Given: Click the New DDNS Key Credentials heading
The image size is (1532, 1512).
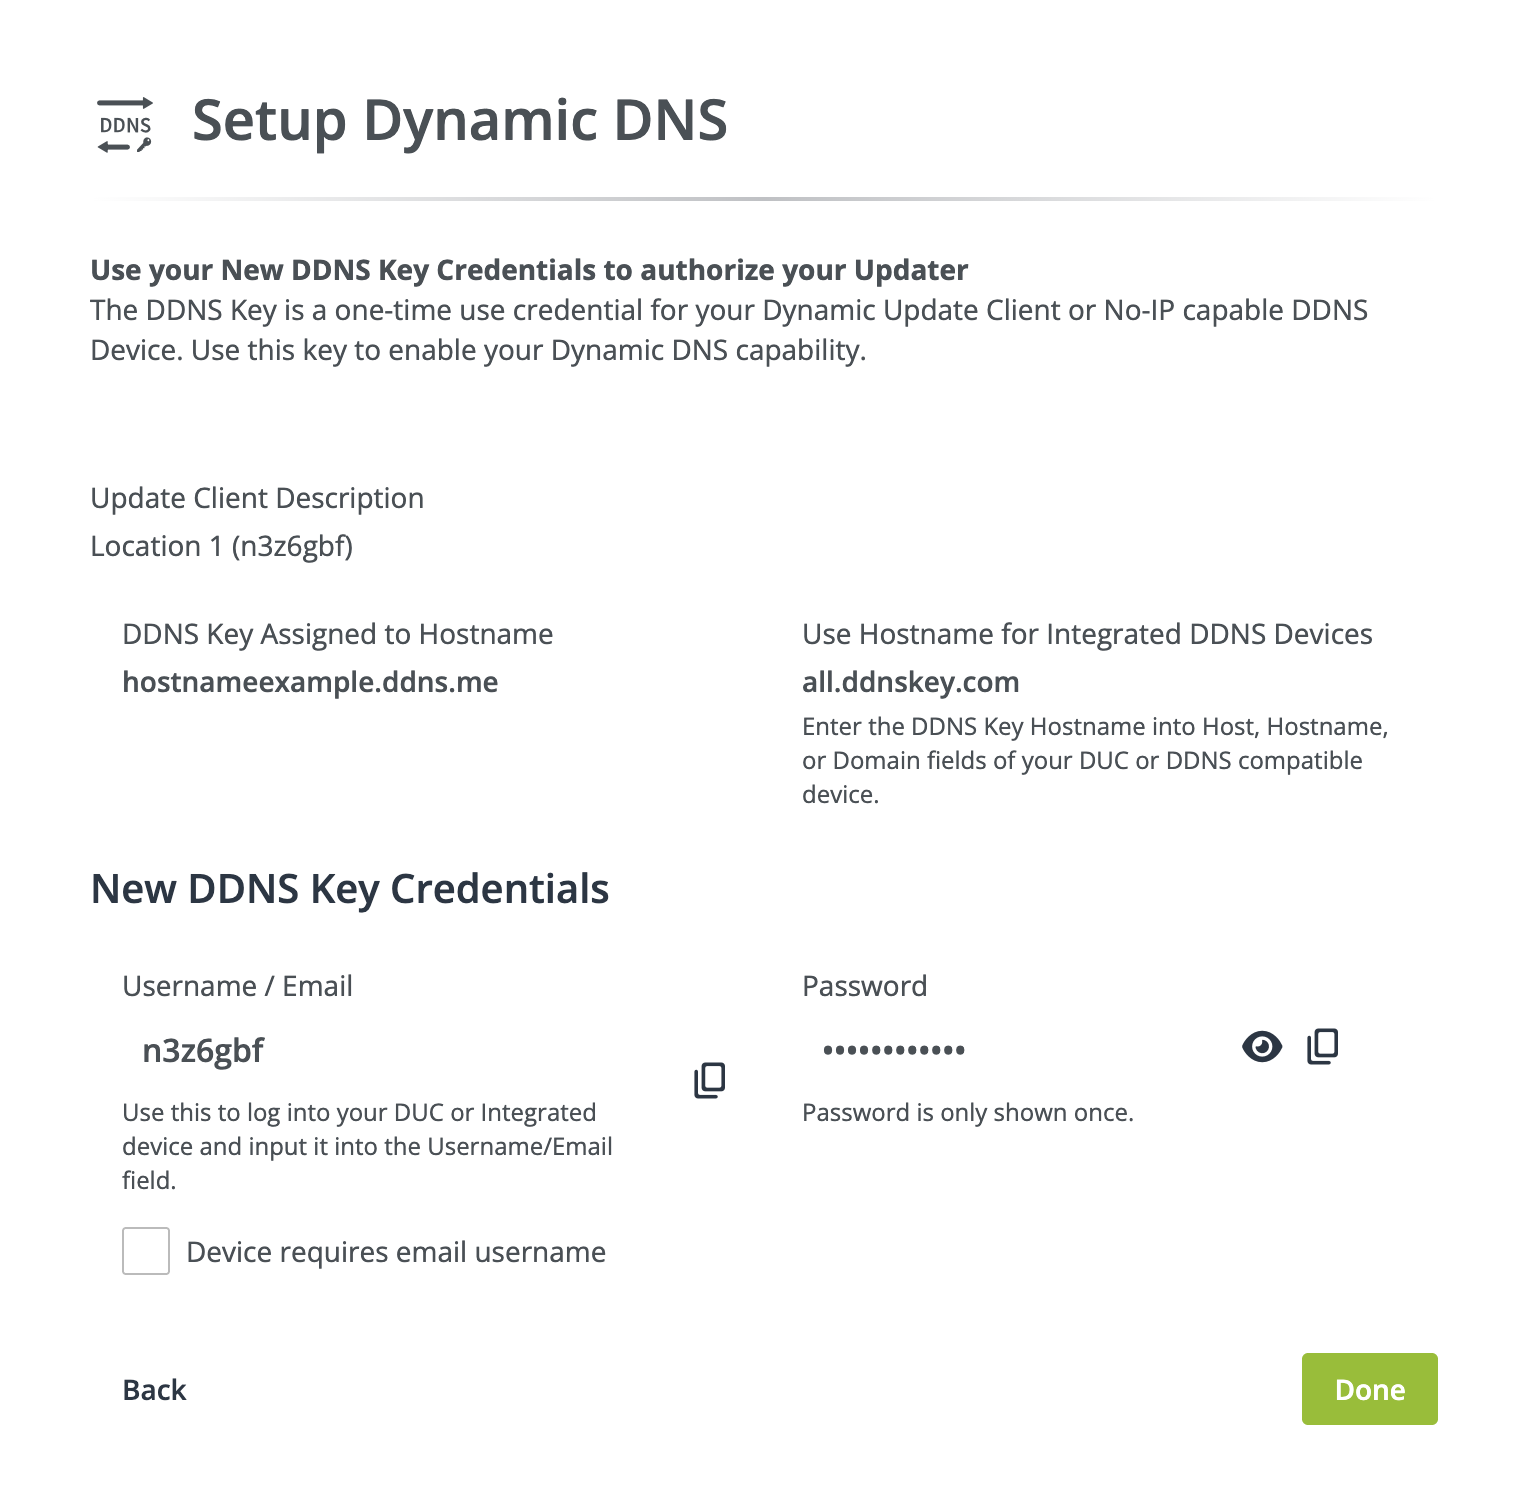Looking at the screenshot, I should (x=350, y=888).
